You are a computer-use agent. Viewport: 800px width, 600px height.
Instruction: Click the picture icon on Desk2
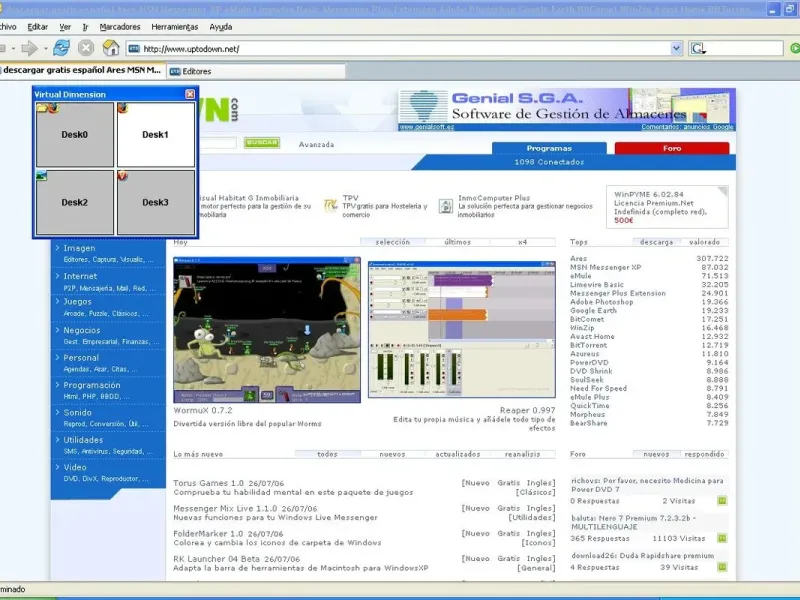(41, 176)
